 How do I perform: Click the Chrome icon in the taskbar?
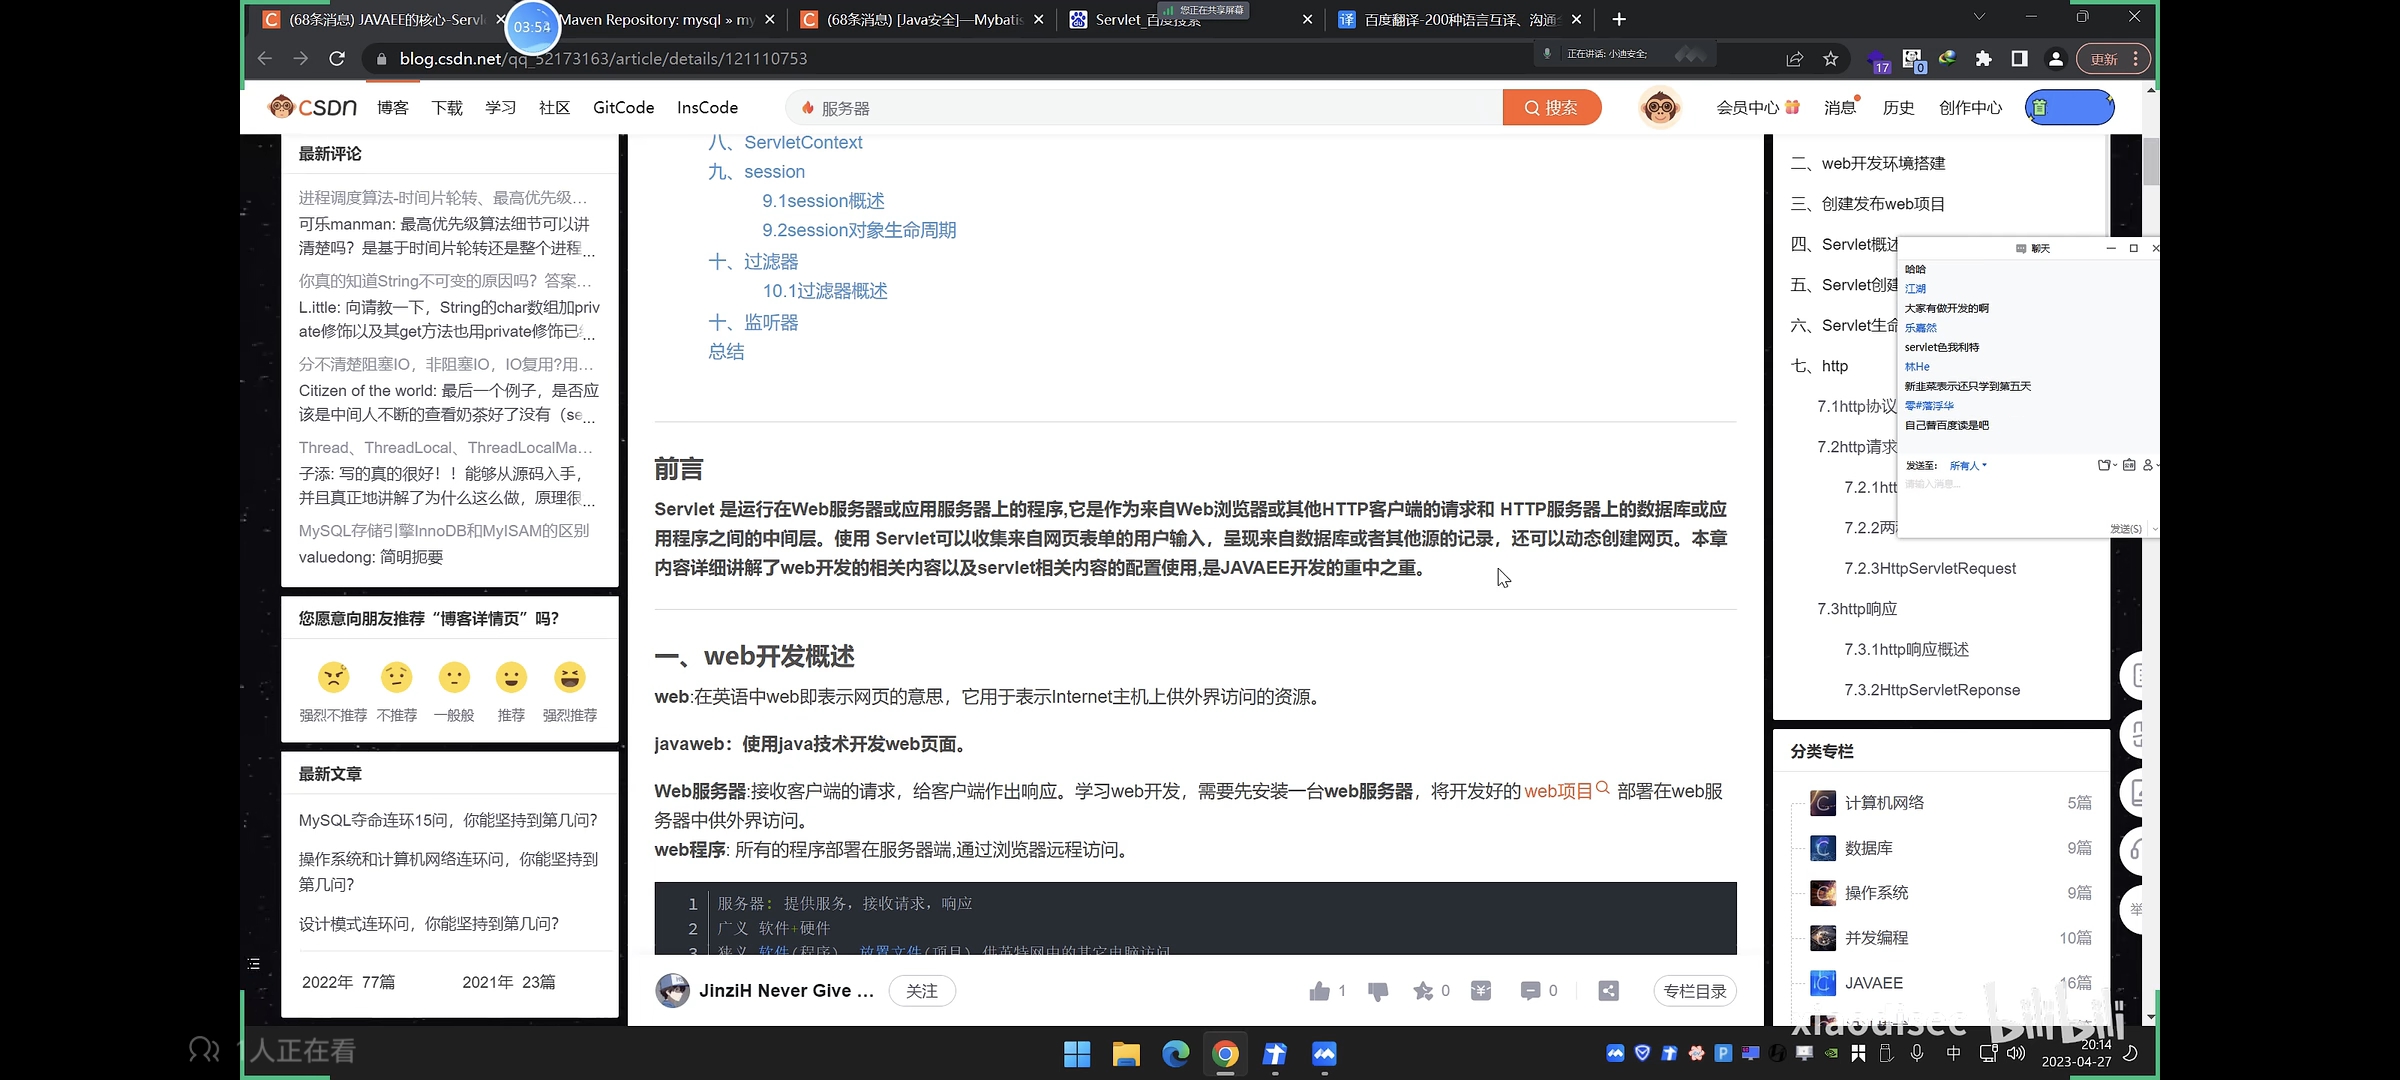click(1225, 1054)
